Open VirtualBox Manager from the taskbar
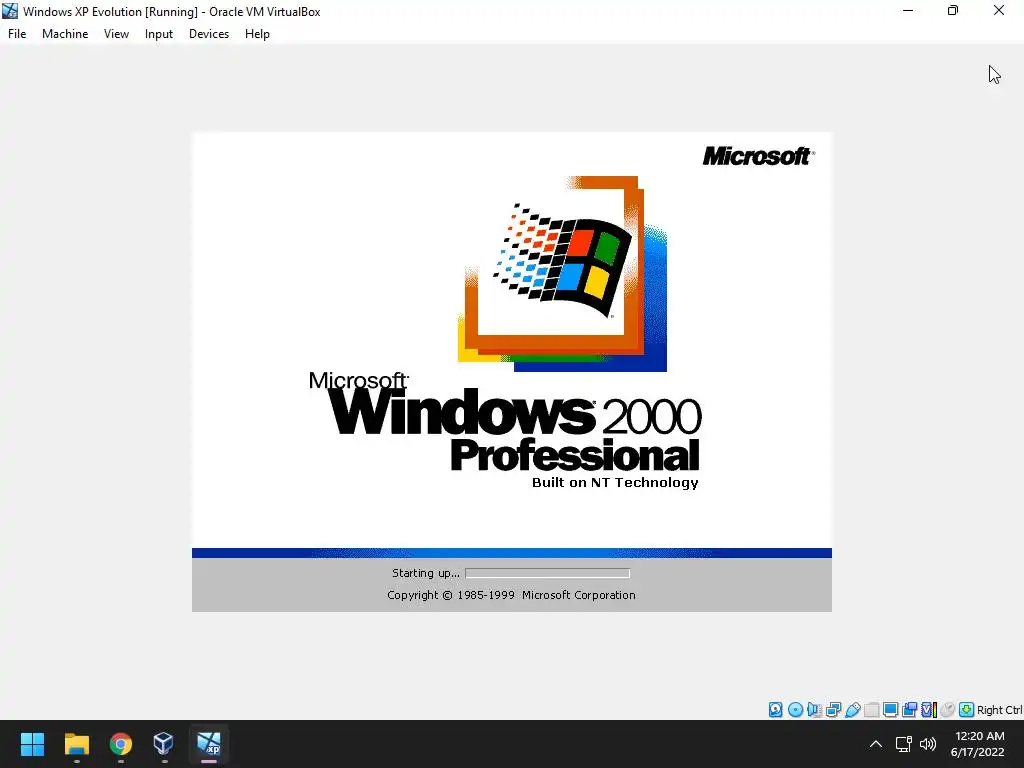The image size is (1024, 768). coord(163,744)
